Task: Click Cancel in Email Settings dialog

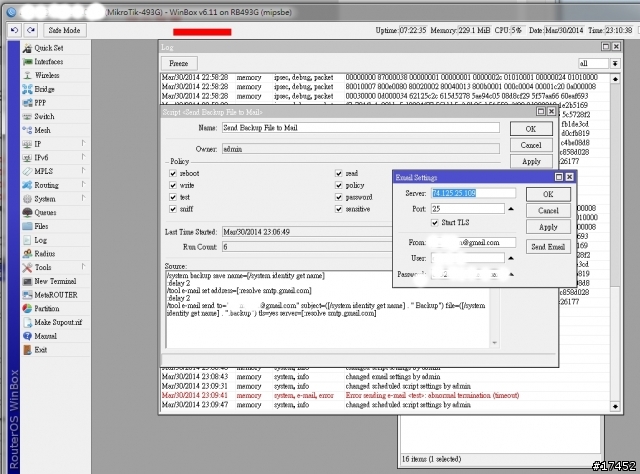Action: coord(548,211)
